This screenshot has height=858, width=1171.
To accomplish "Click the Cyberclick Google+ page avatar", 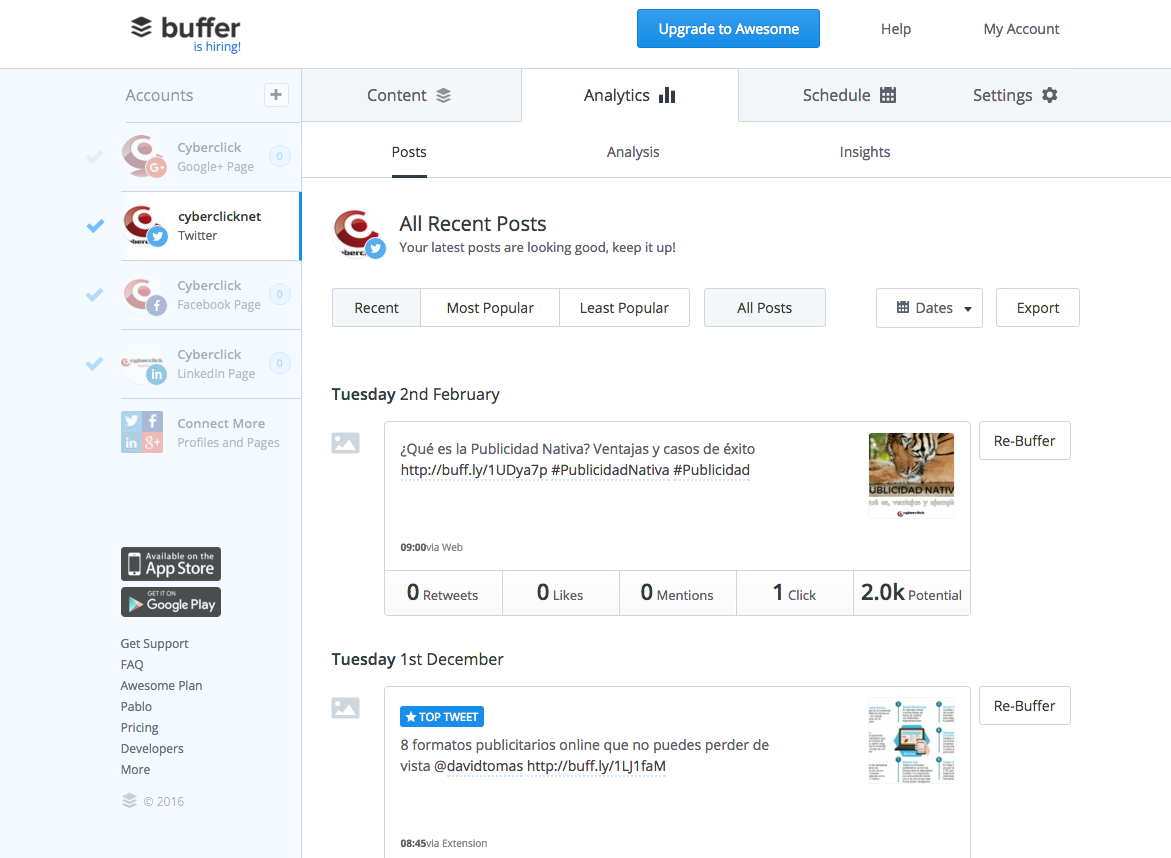I will click(x=144, y=156).
